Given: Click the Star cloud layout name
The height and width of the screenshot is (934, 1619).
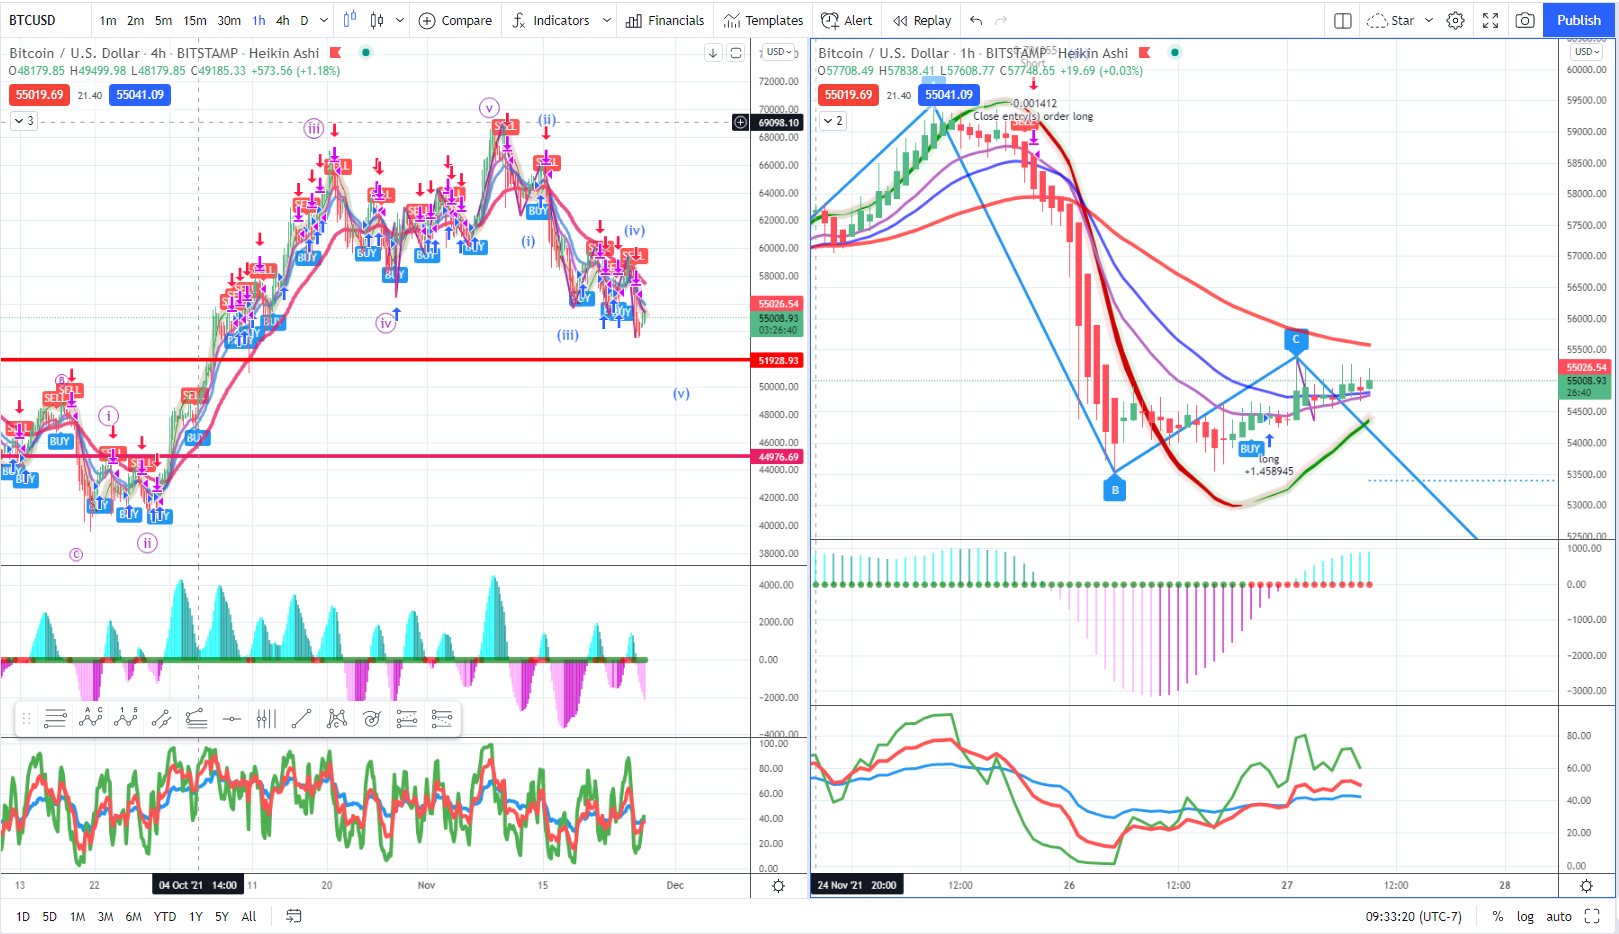Looking at the screenshot, I should [x=1391, y=20].
